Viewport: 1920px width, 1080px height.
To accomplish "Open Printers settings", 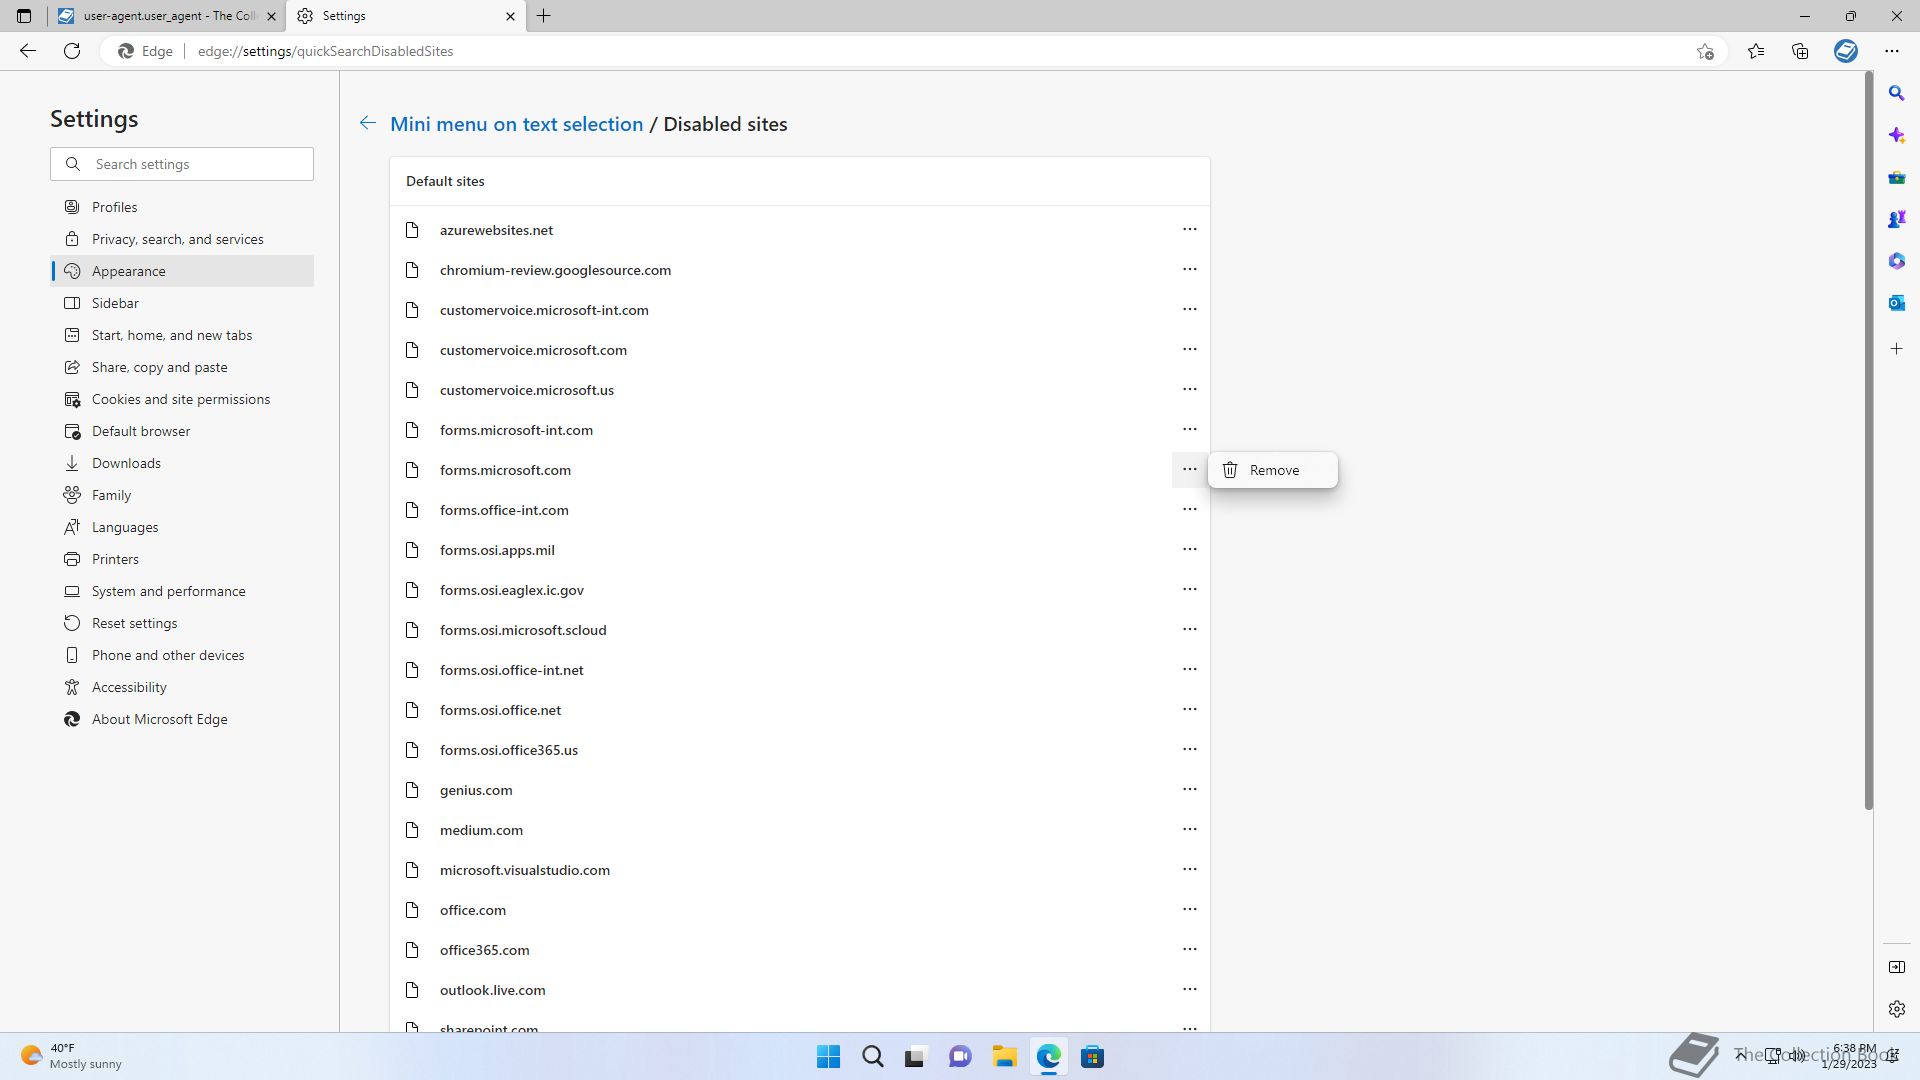I will click(x=182, y=559).
